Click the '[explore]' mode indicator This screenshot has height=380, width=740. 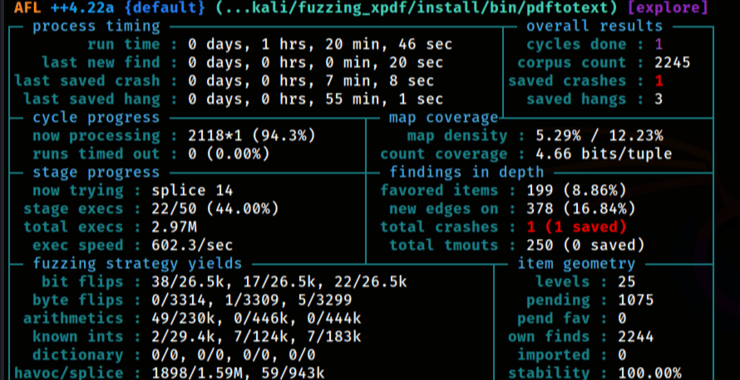pyautogui.click(x=668, y=8)
